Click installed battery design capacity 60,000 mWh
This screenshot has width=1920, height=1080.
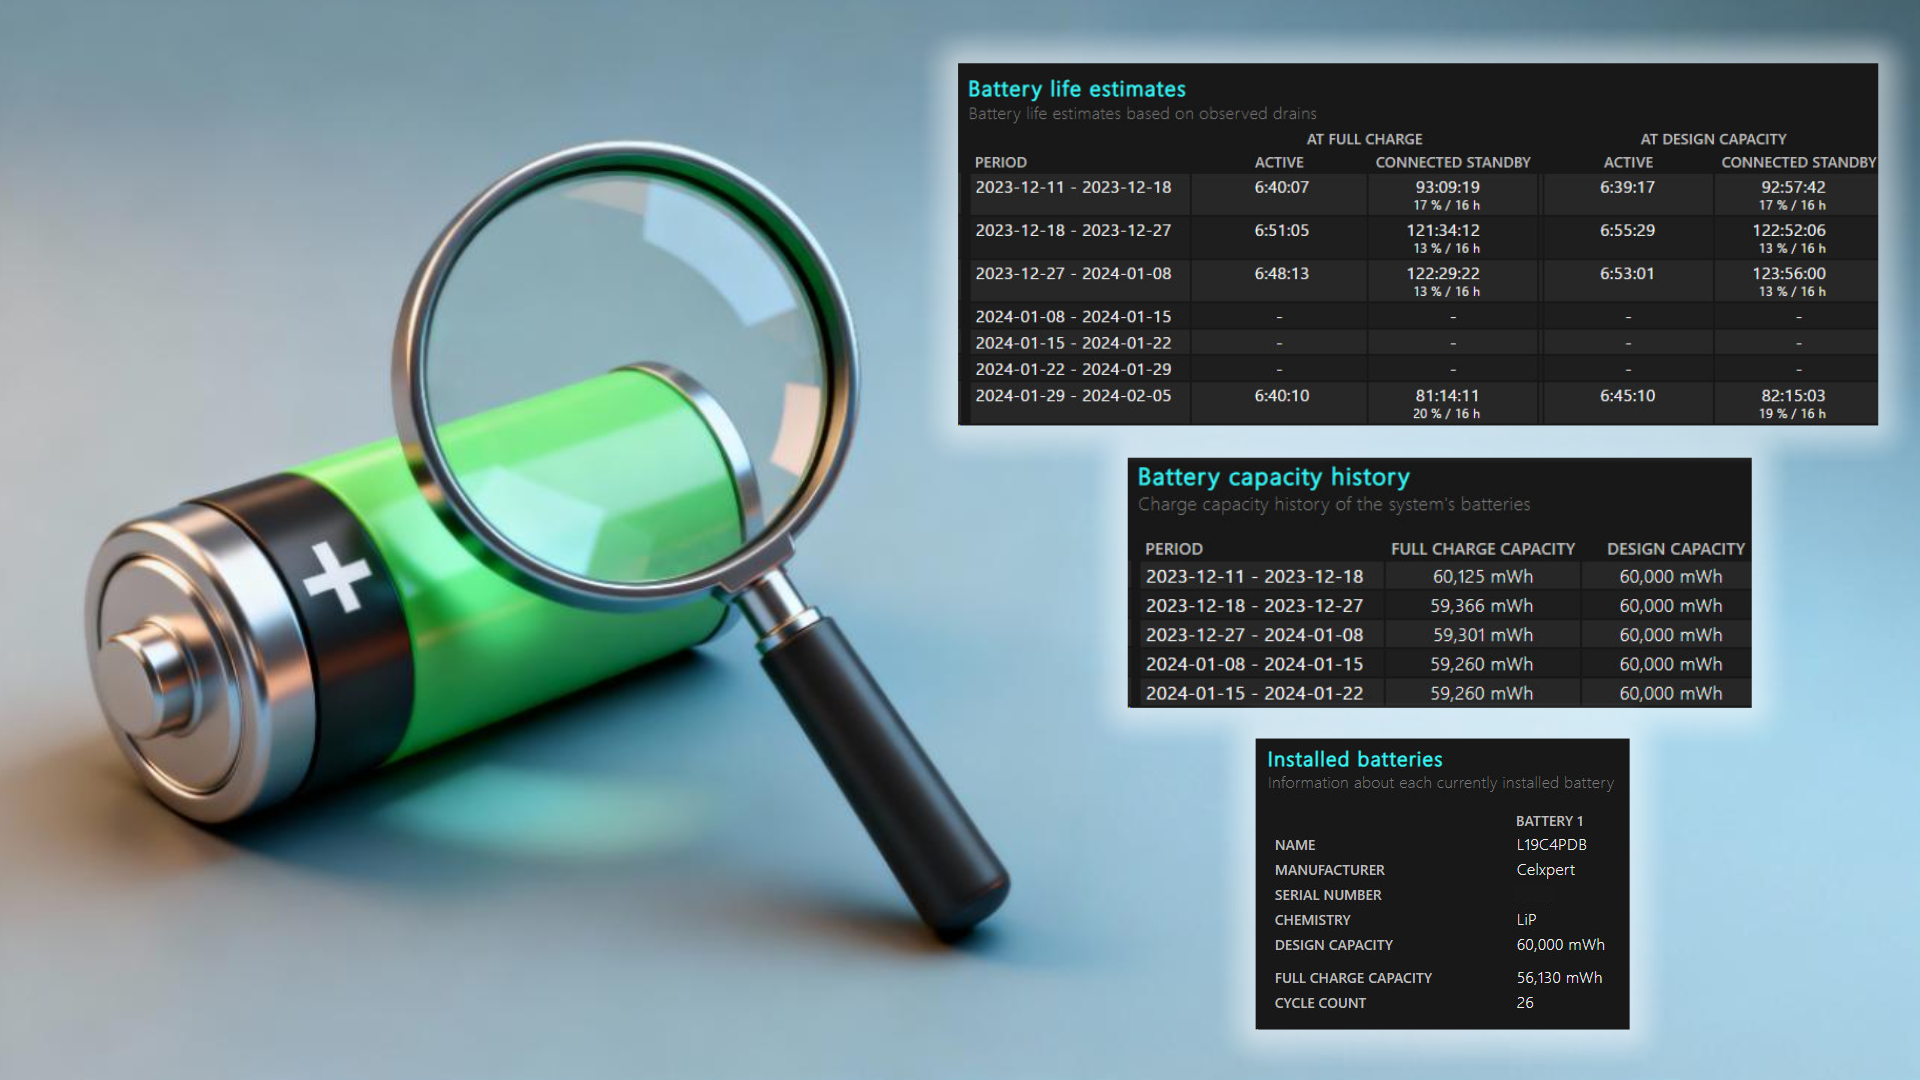point(1560,945)
